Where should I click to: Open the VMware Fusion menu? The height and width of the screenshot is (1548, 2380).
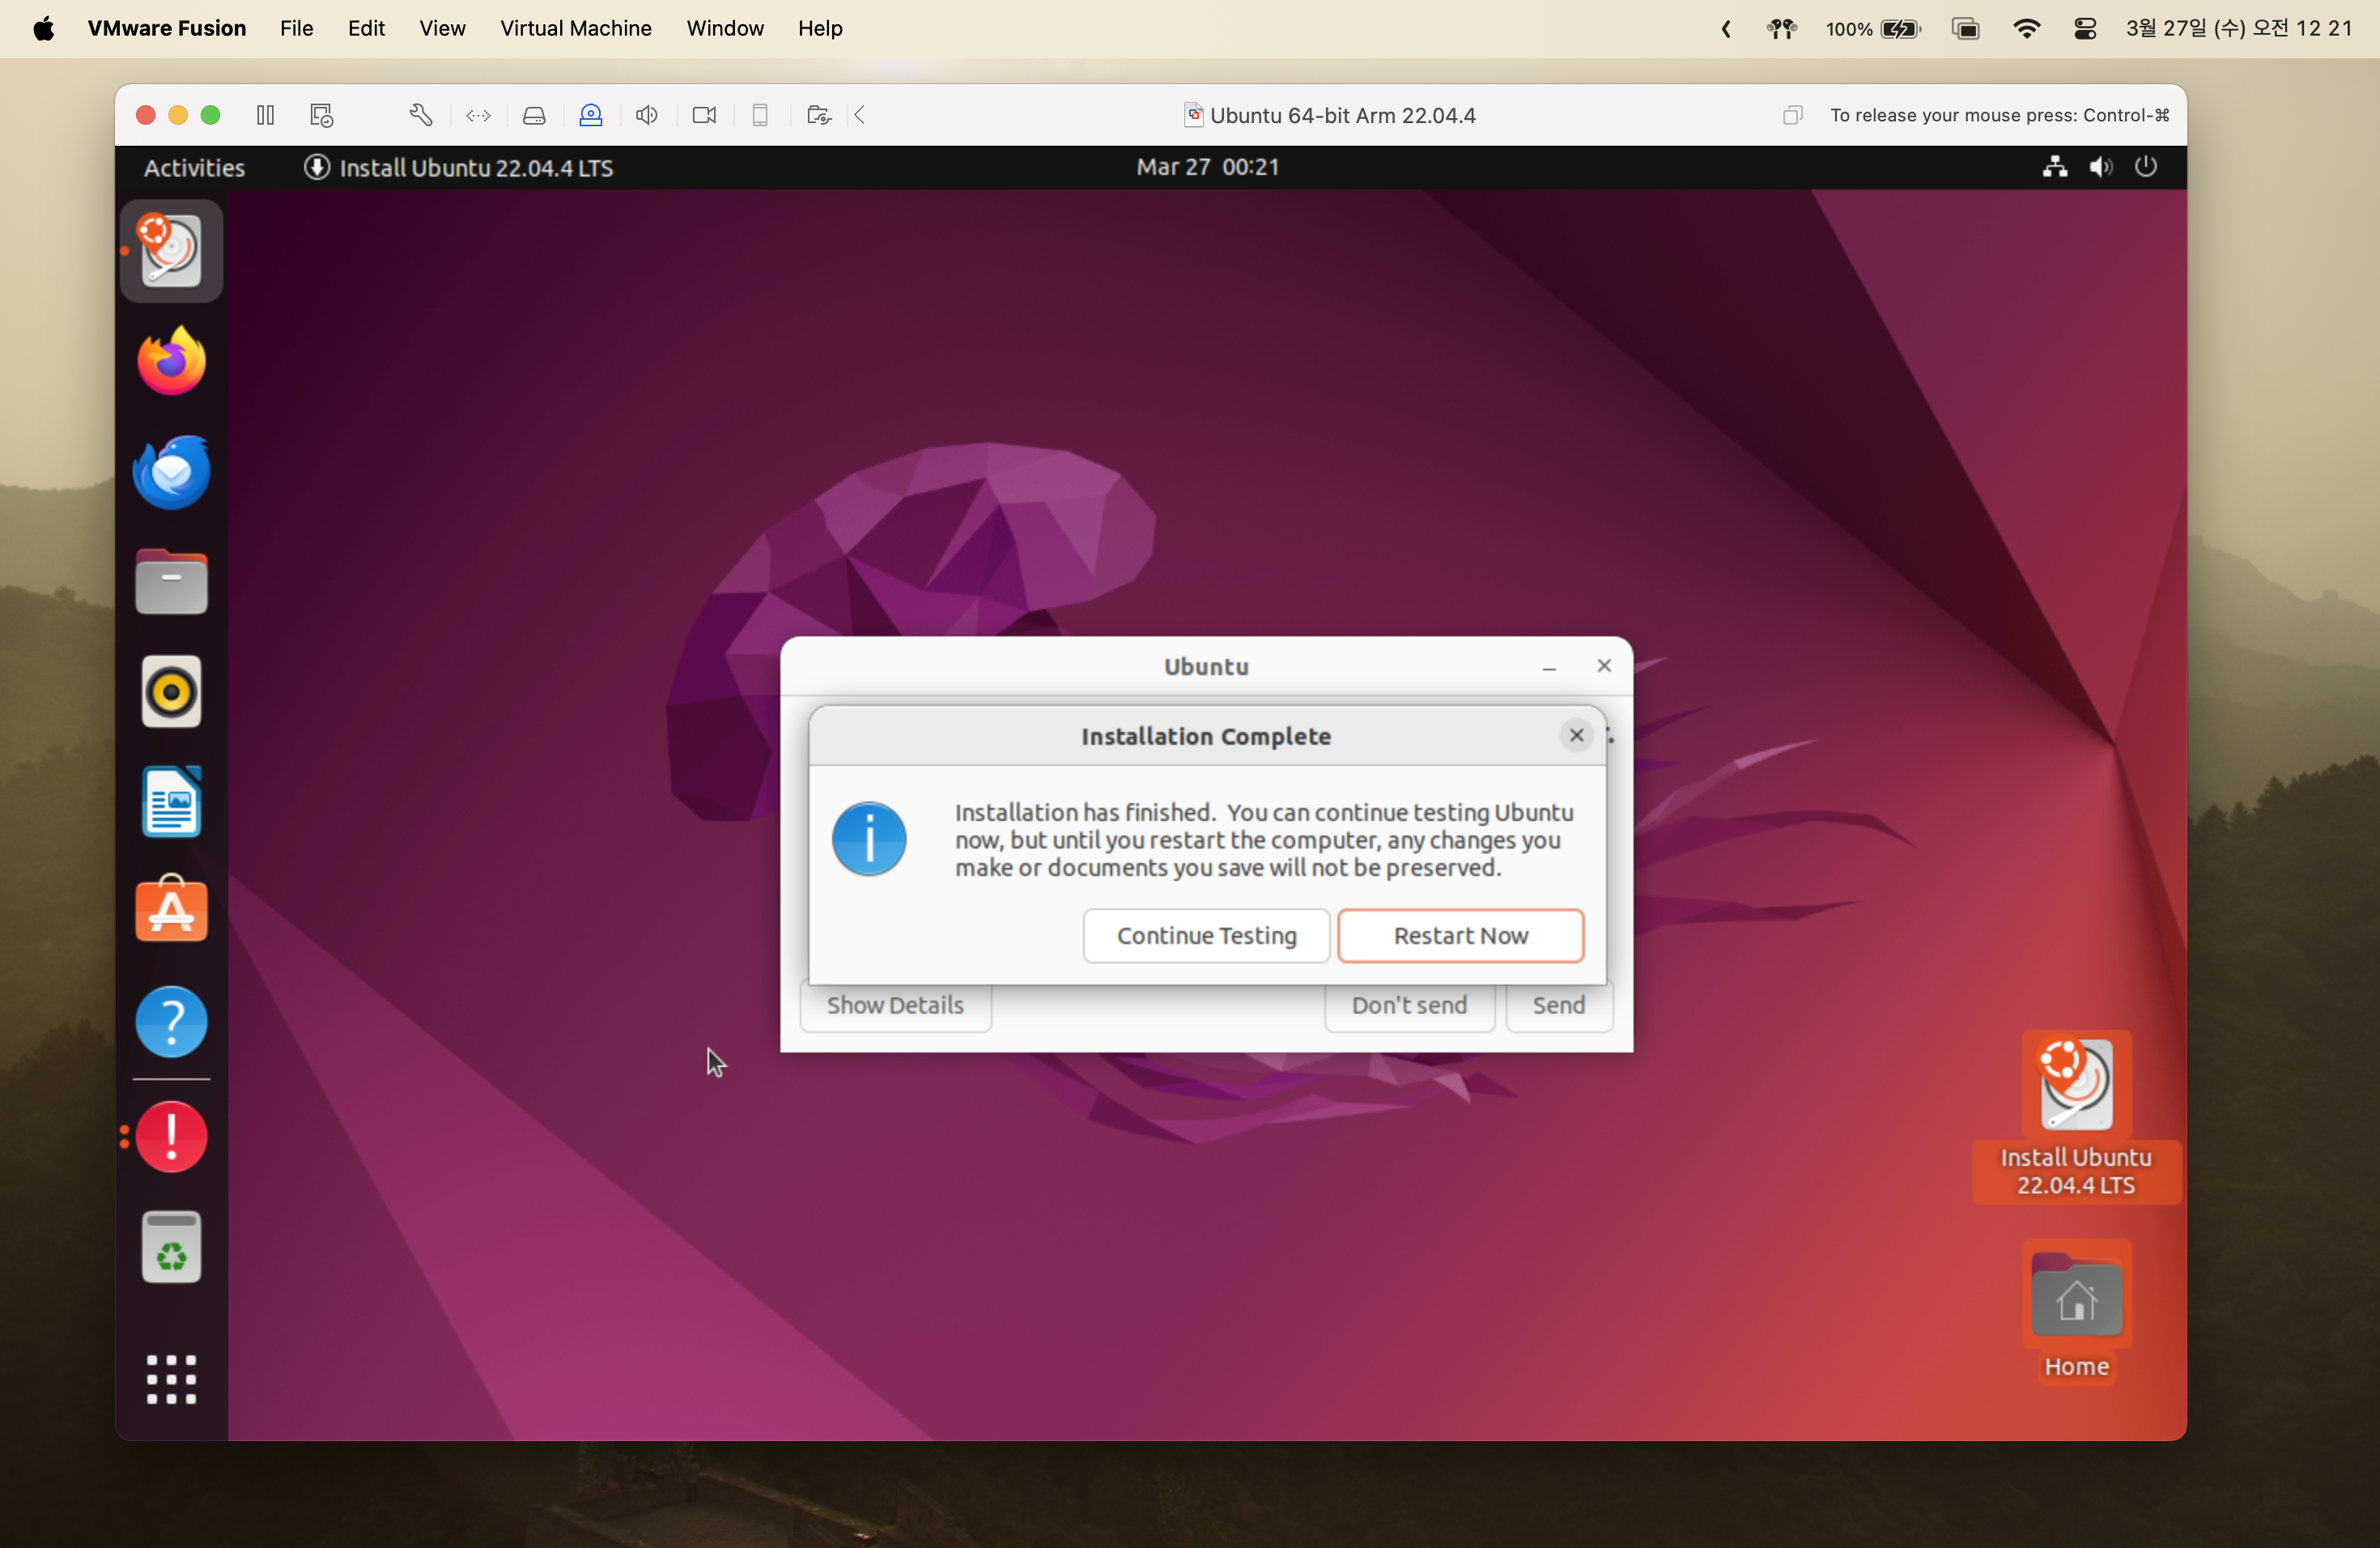[166, 28]
